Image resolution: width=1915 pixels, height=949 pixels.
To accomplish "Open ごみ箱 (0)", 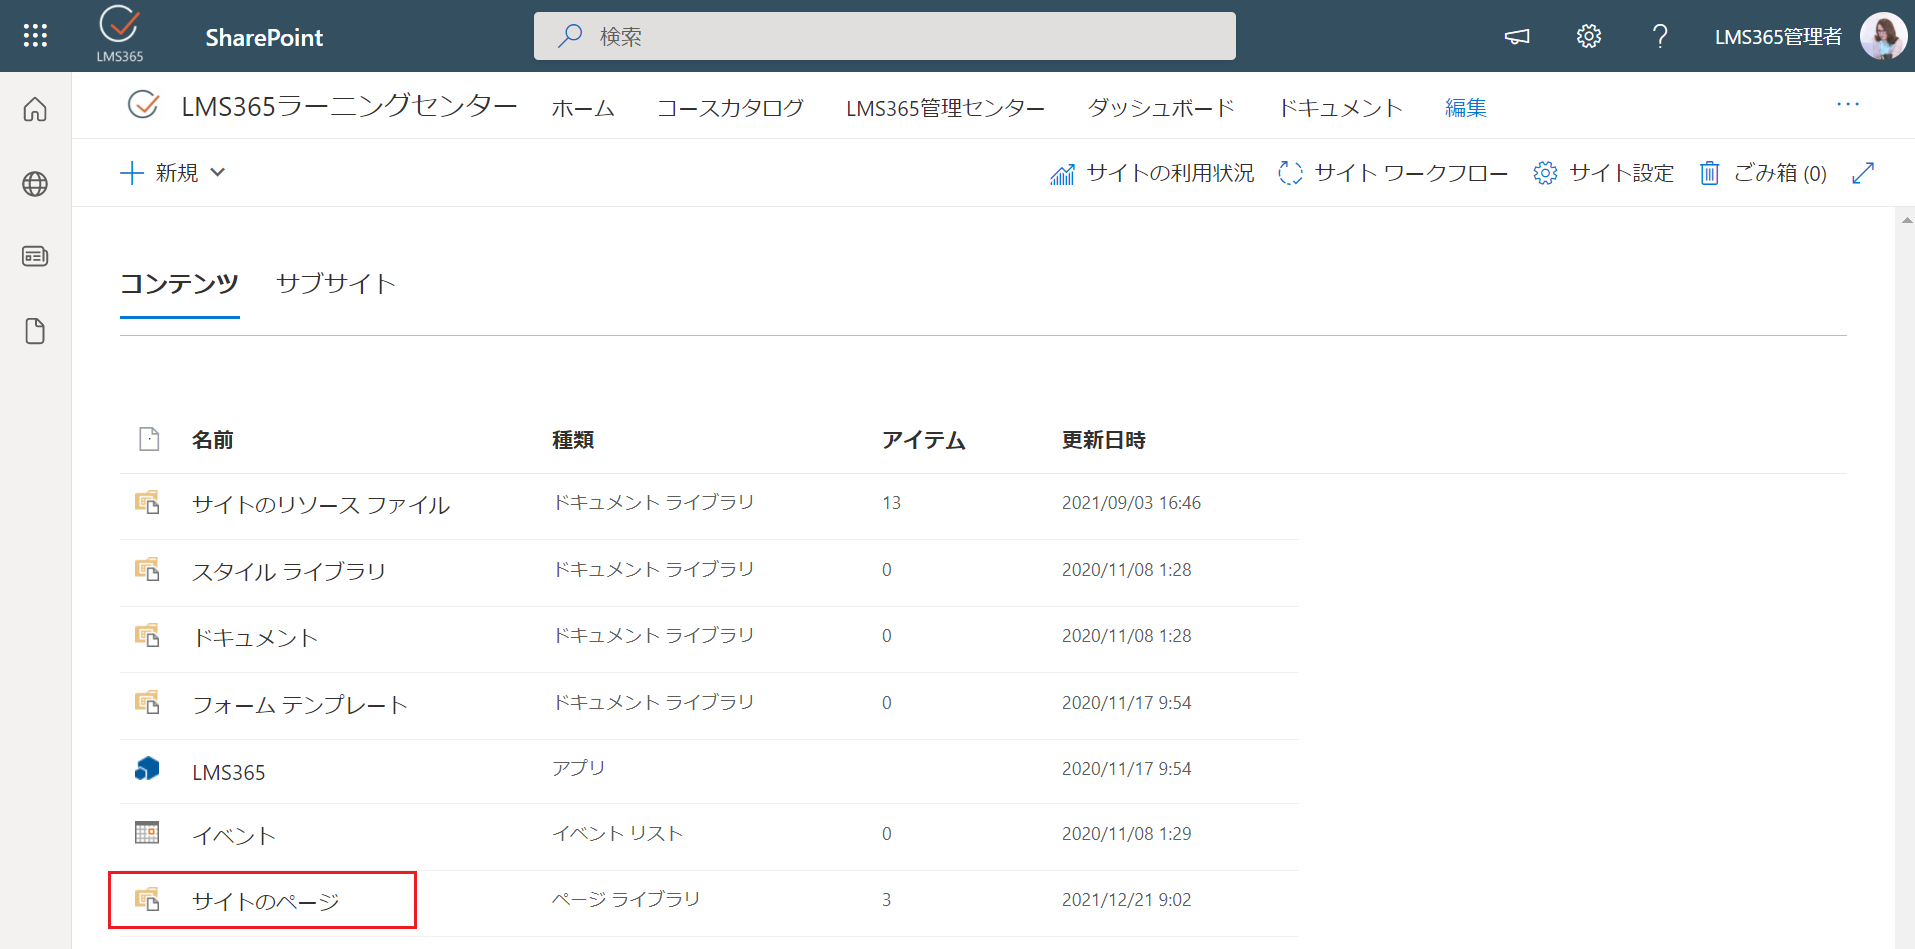I will [x=1780, y=173].
